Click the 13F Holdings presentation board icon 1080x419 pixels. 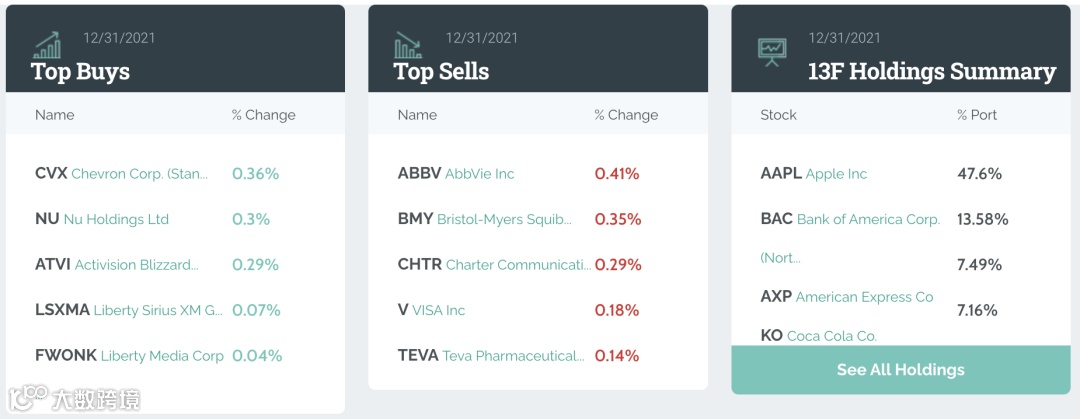772,48
